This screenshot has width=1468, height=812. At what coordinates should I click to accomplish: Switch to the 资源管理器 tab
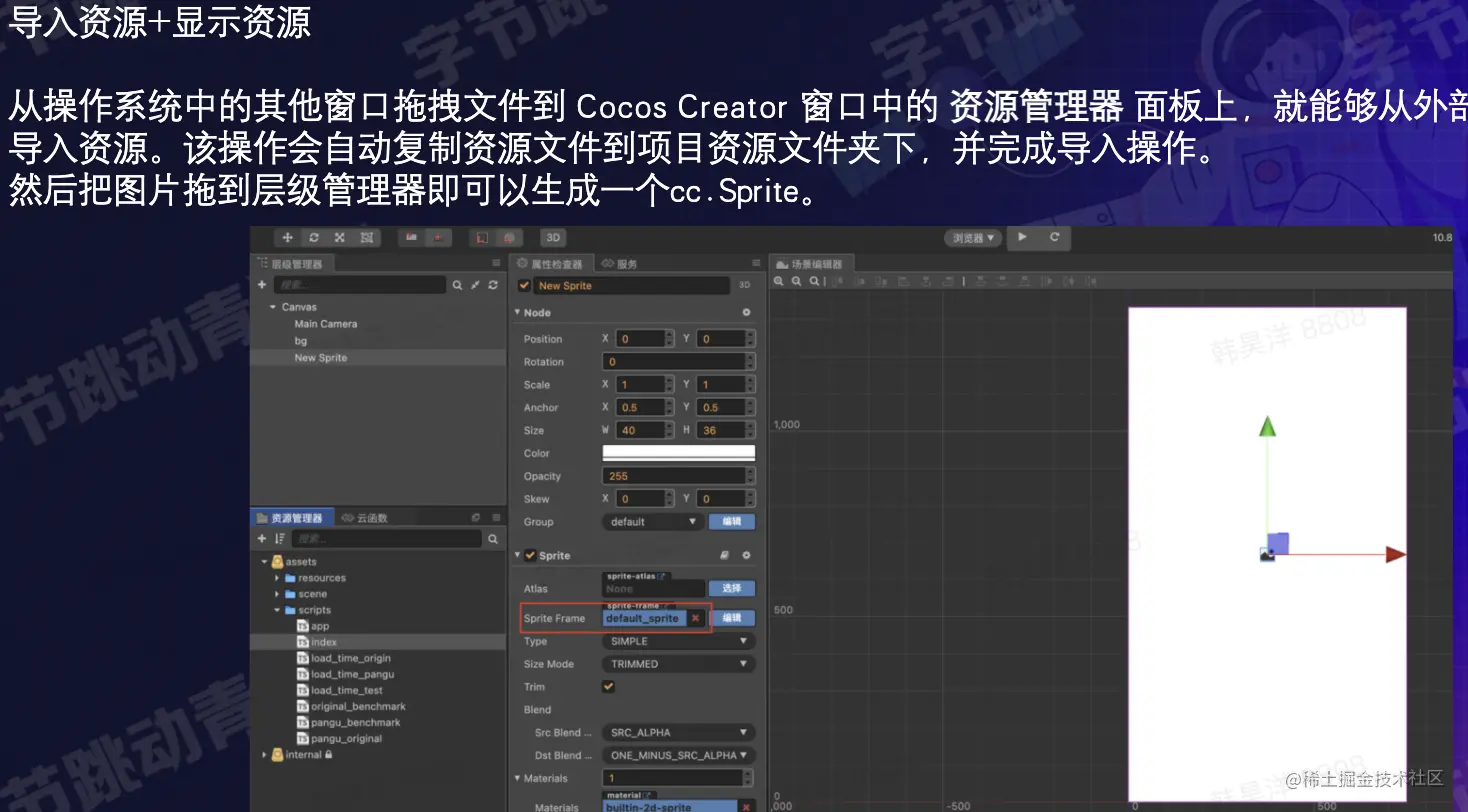292,518
